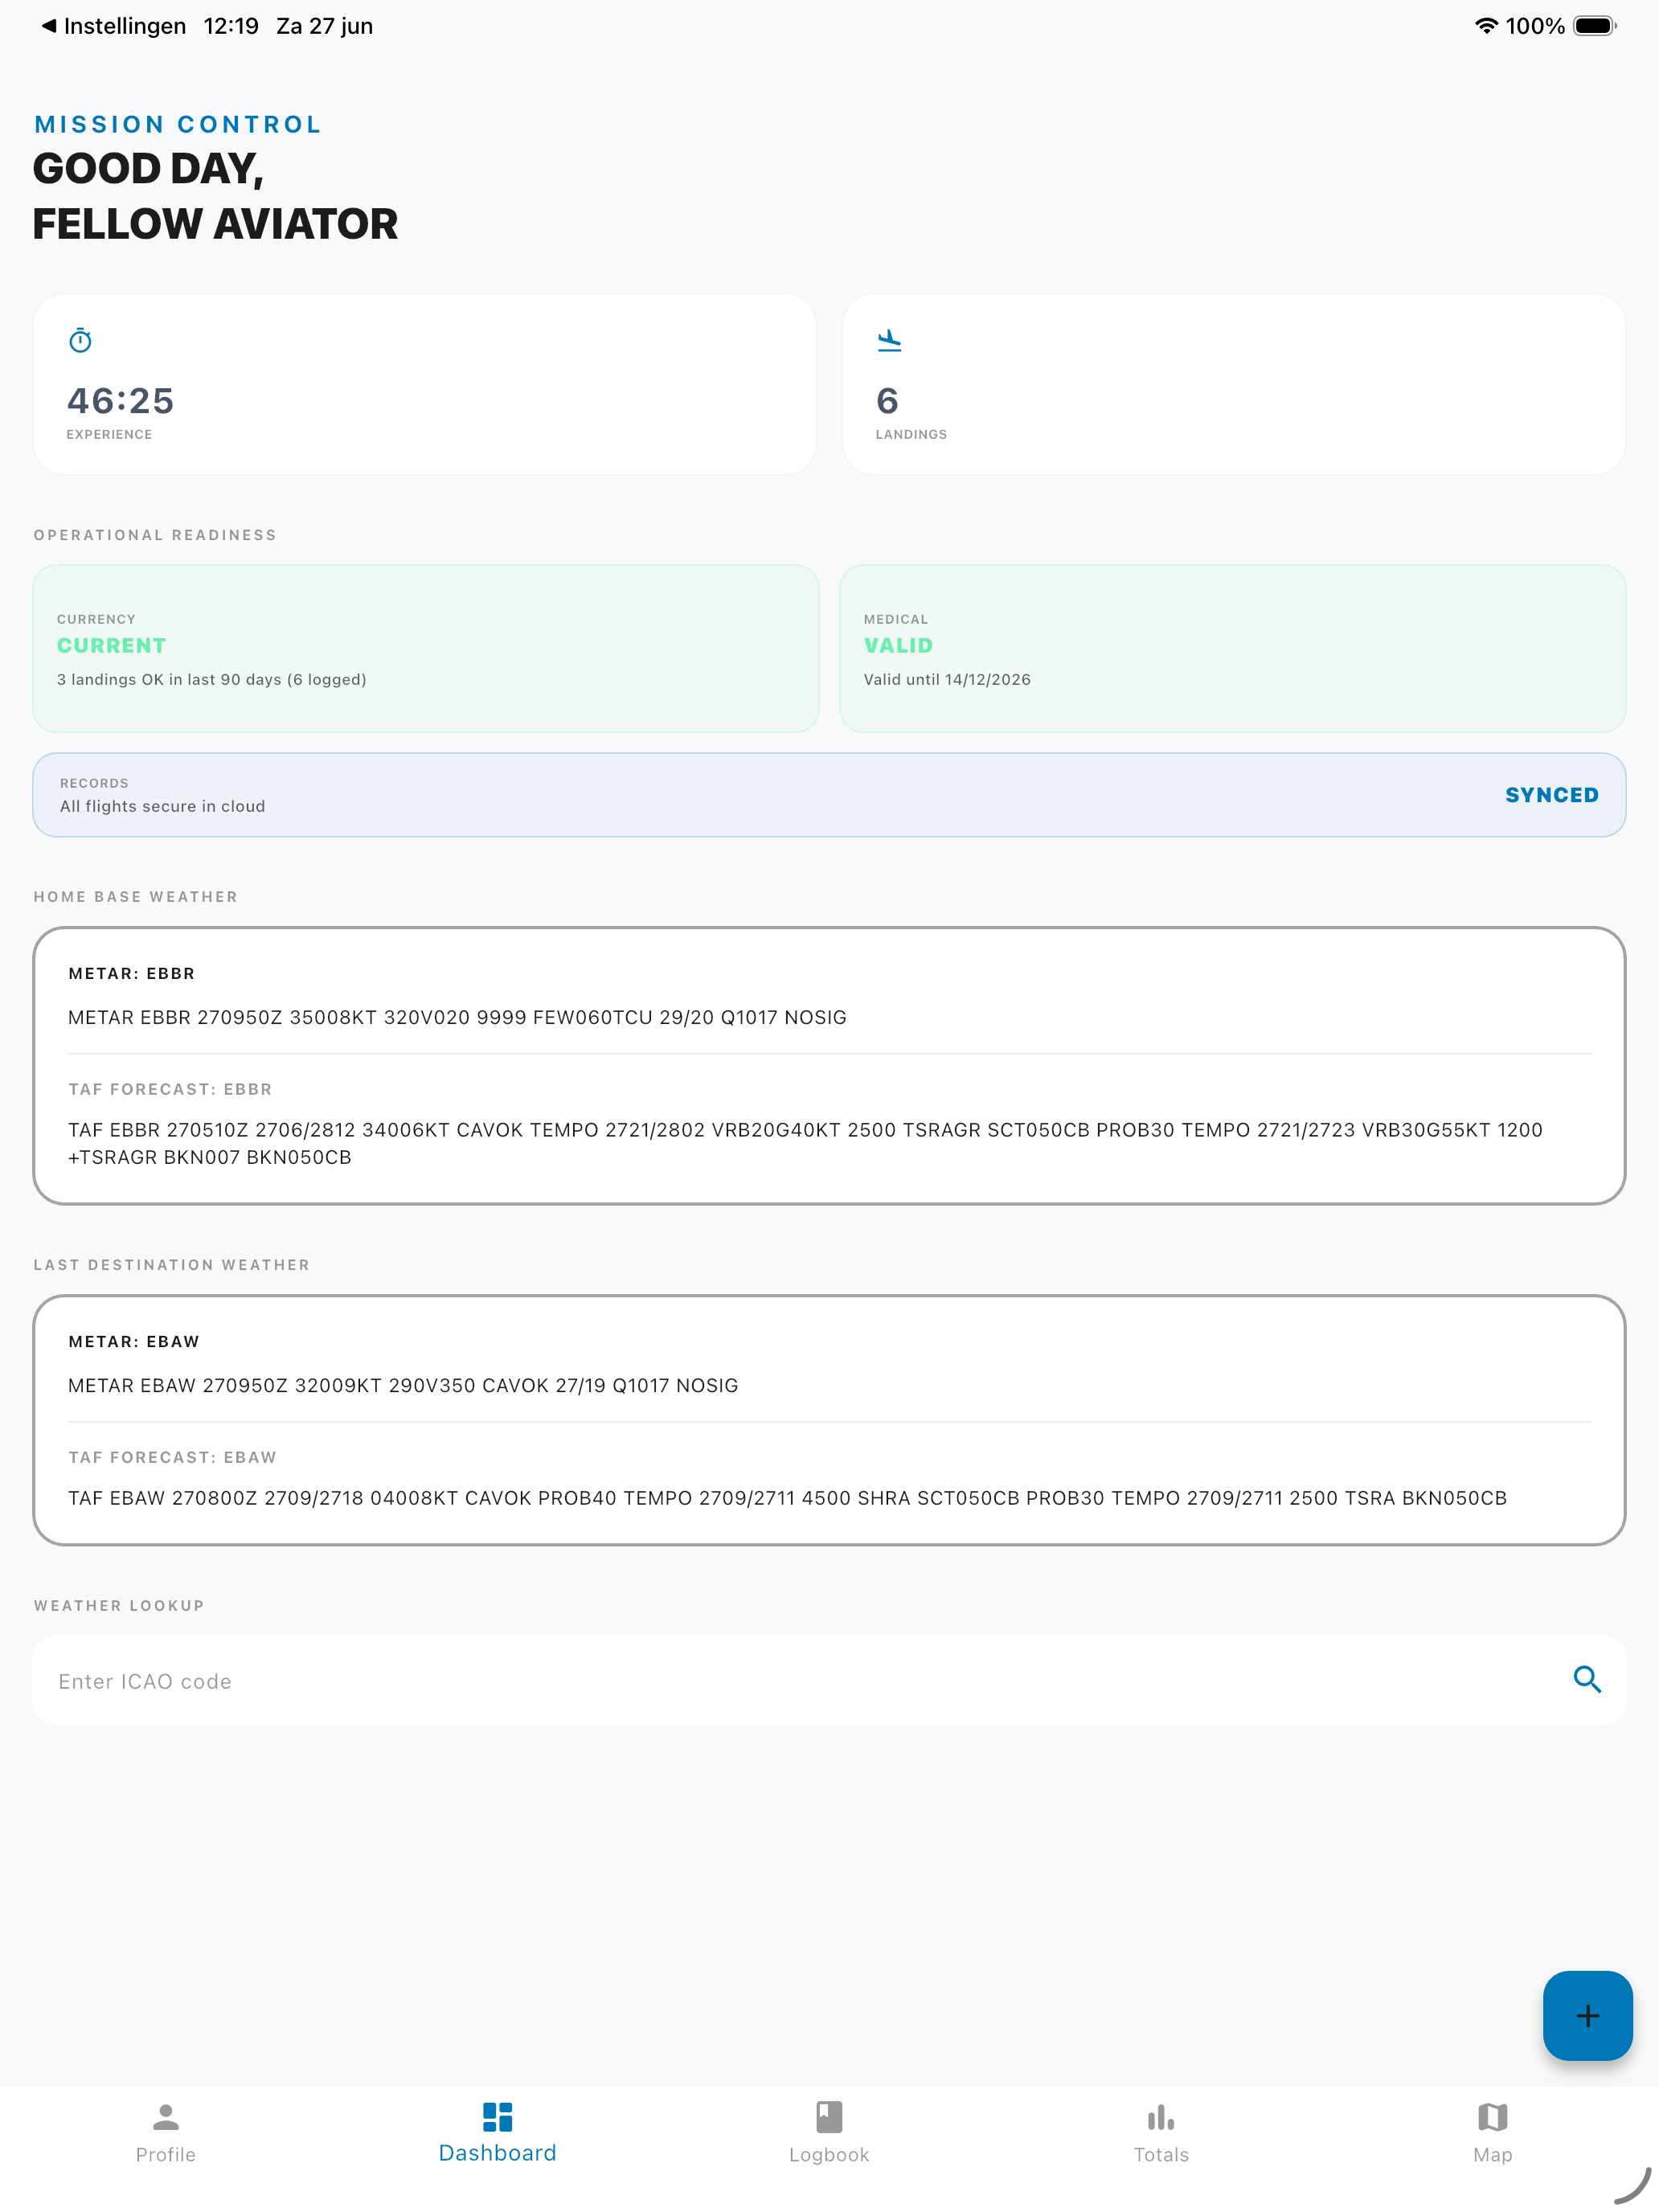
Task: Tap the battery status icon
Action: click(x=1595, y=26)
